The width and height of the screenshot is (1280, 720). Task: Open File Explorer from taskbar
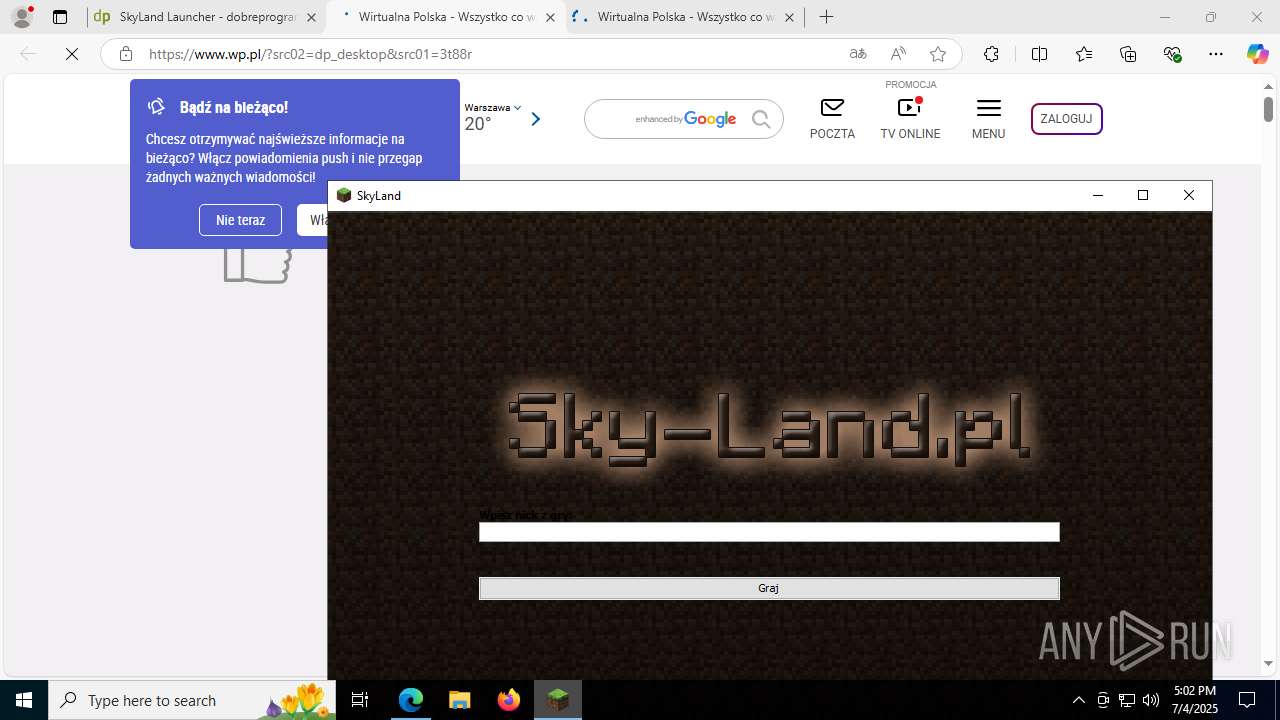tap(459, 700)
